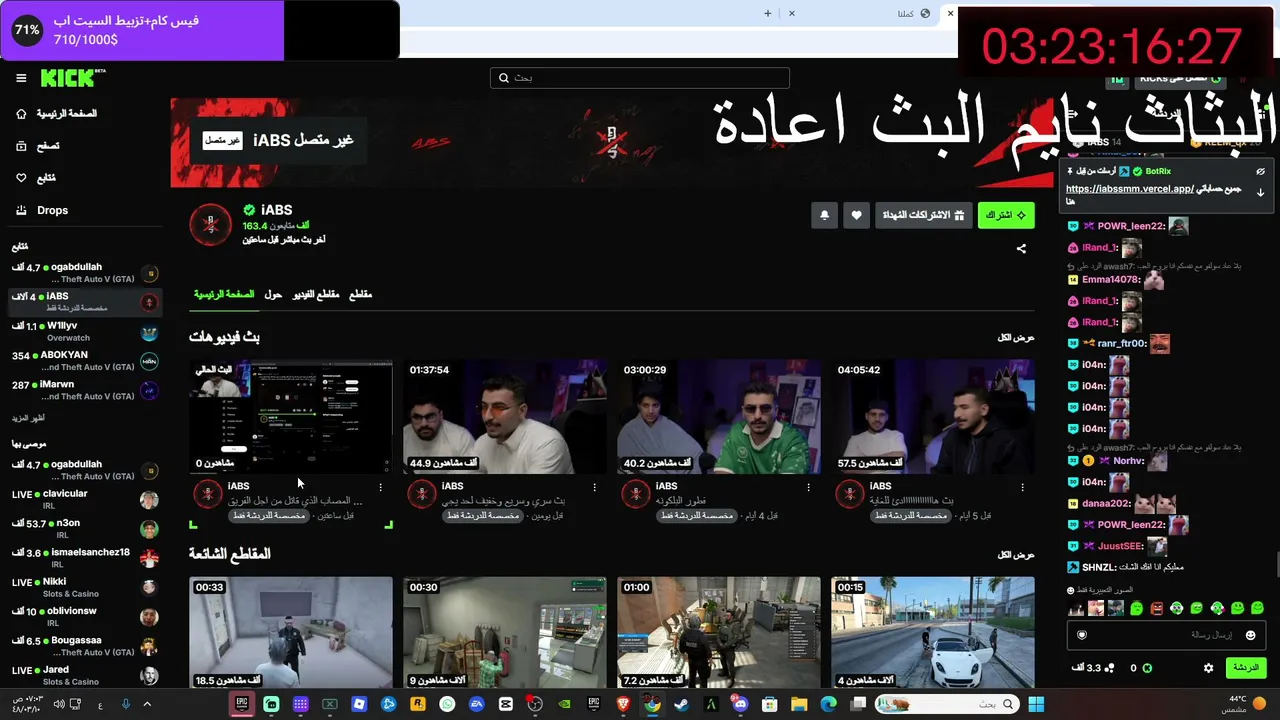The width and height of the screenshot is (1280, 720).
Task: Open EA app from the taskbar
Action: (x=476, y=704)
